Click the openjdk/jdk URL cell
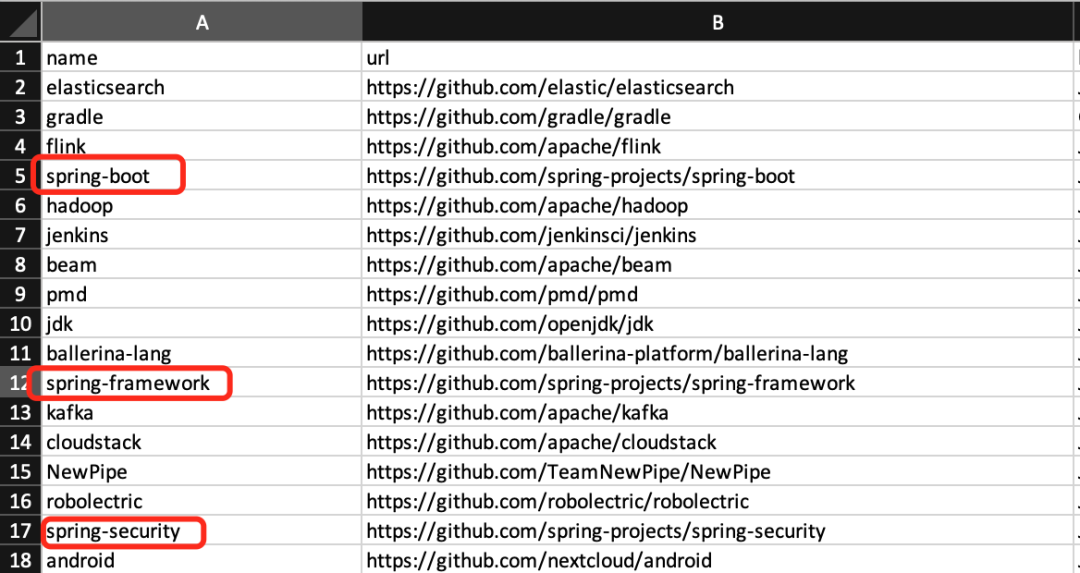1080x573 pixels. [x=510, y=324]
